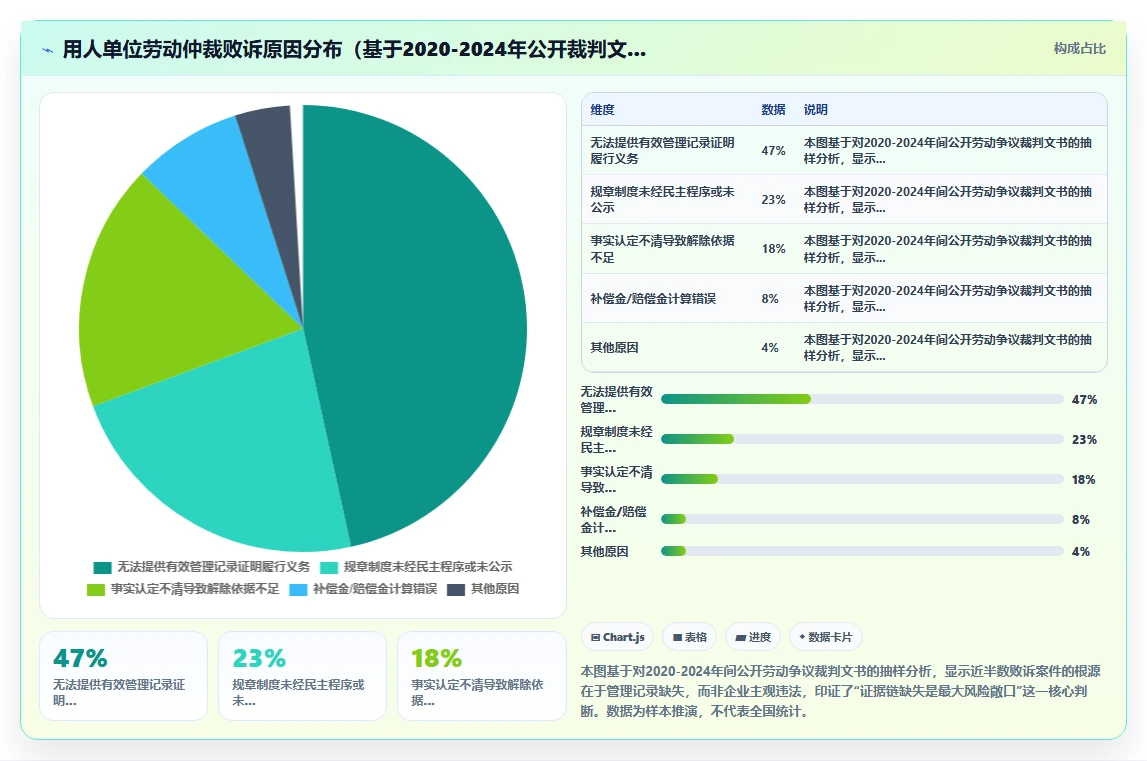Click the small blue icon beside the chart title
Viewport: 1147px width, 761px height.
point(48,50)
